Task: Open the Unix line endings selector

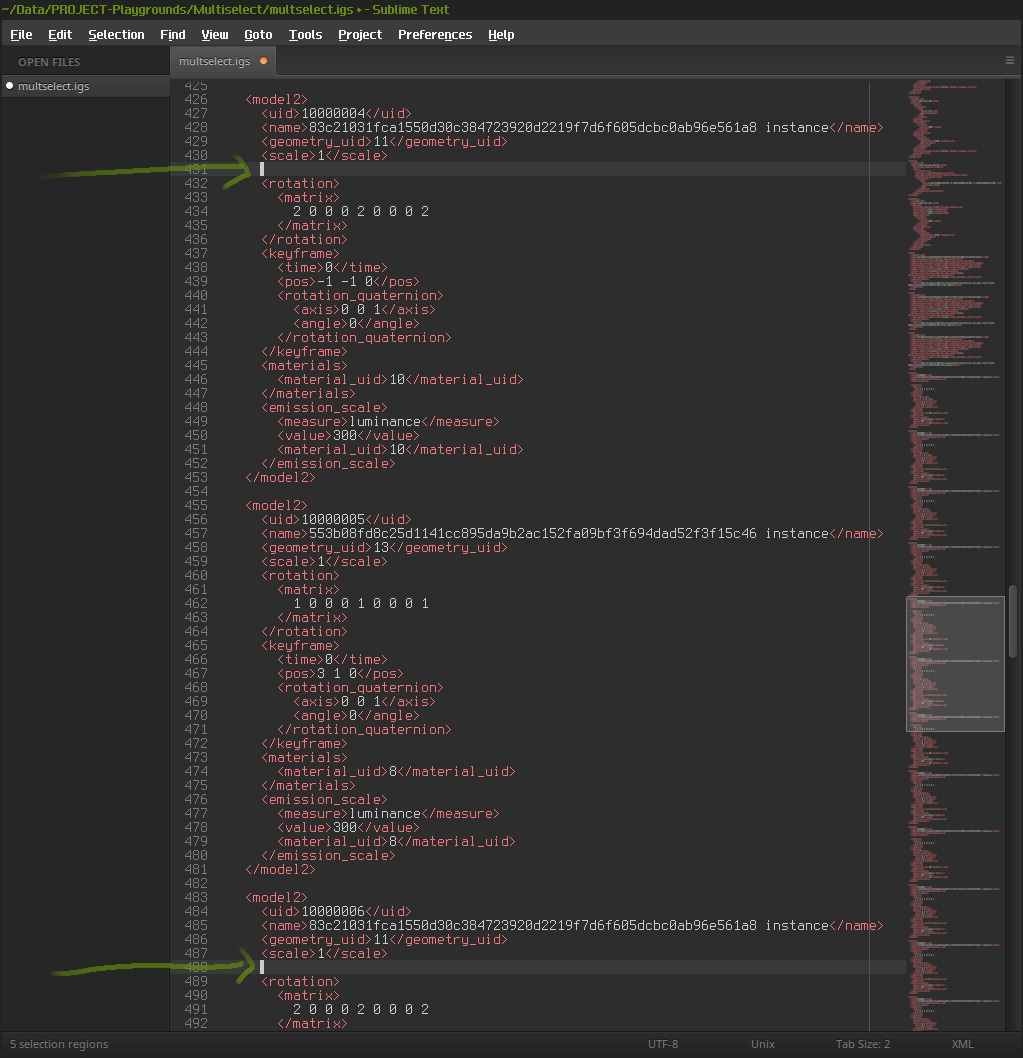Action: 762,1044
